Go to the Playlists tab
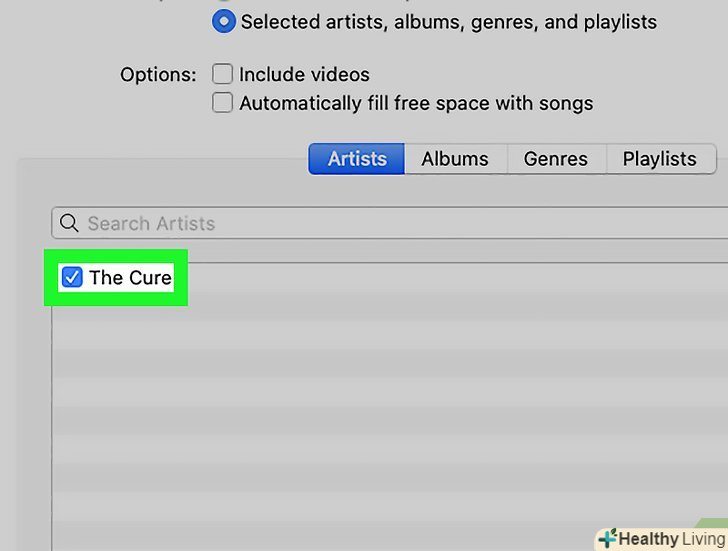Viewport: 728px width, 551px height. (x=659, y=159)
